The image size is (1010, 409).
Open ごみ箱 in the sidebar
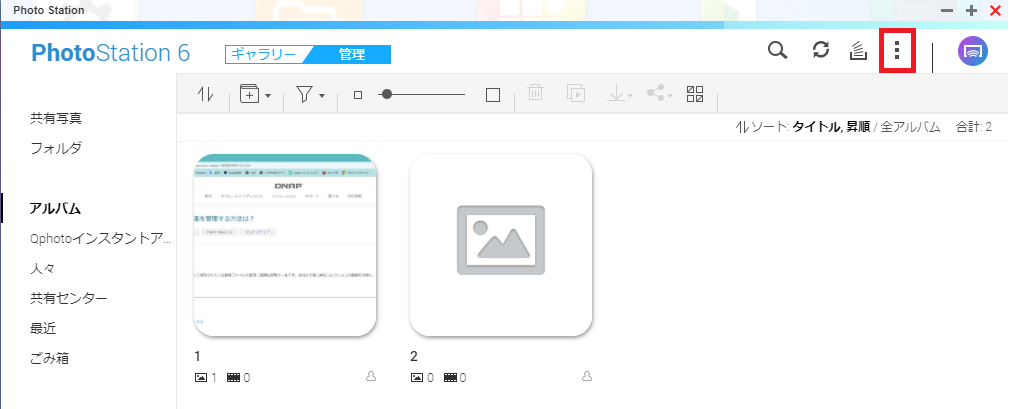50,358
